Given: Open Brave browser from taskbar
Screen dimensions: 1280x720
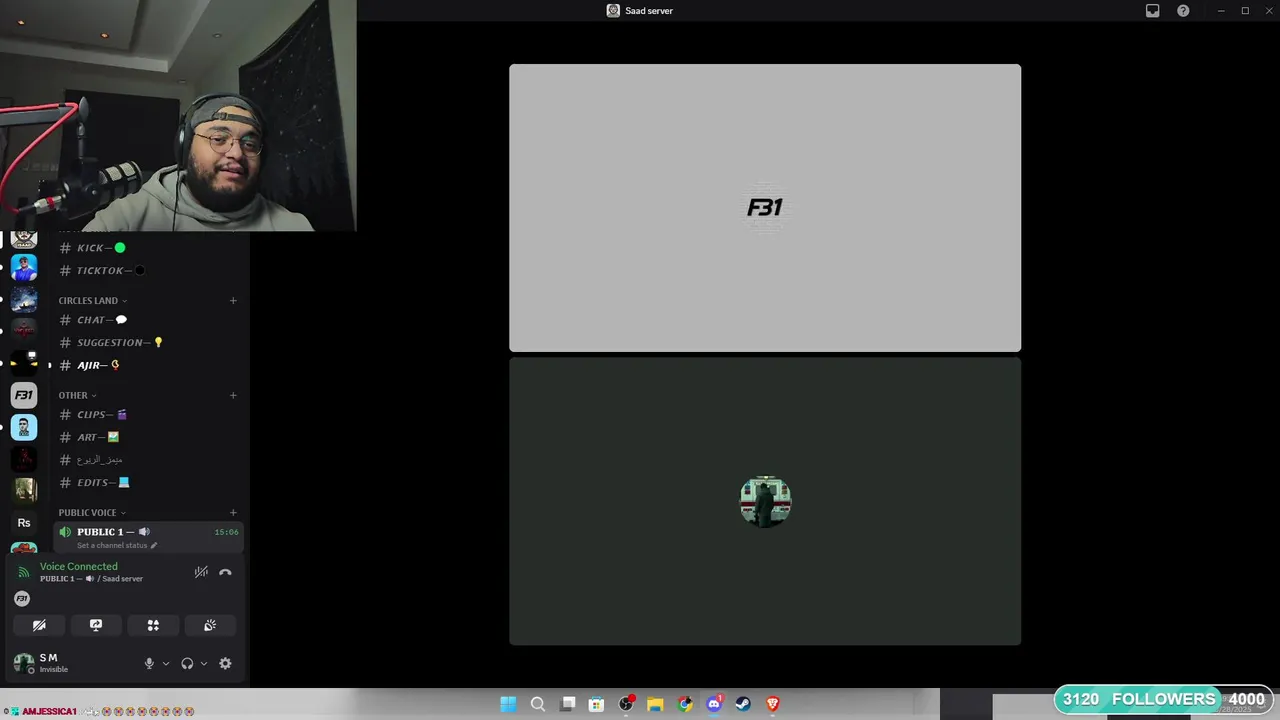Looking at the screenshot, I should tap(773, 704).
